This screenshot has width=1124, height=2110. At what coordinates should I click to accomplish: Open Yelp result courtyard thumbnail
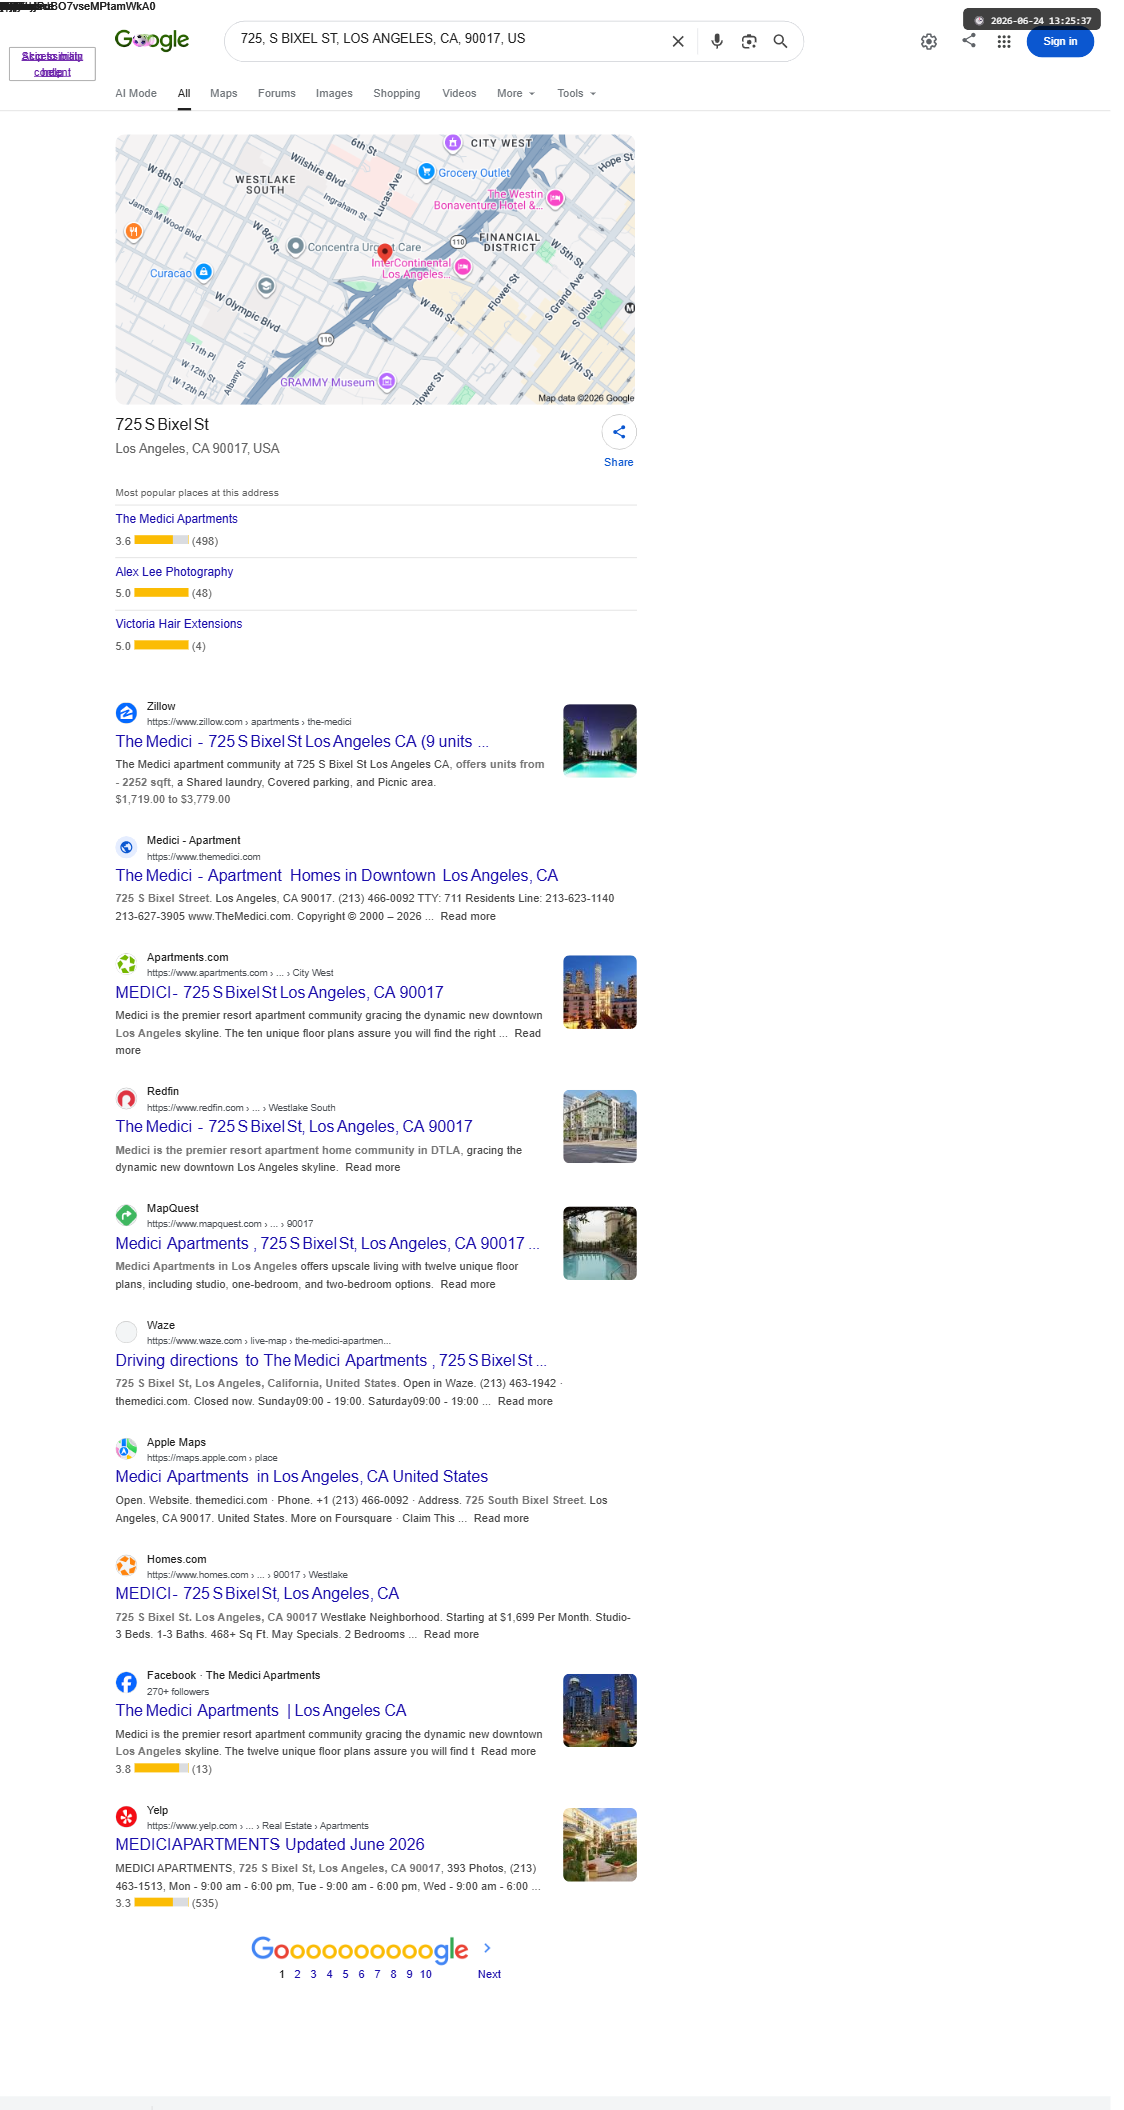[x=600, y=1845]
